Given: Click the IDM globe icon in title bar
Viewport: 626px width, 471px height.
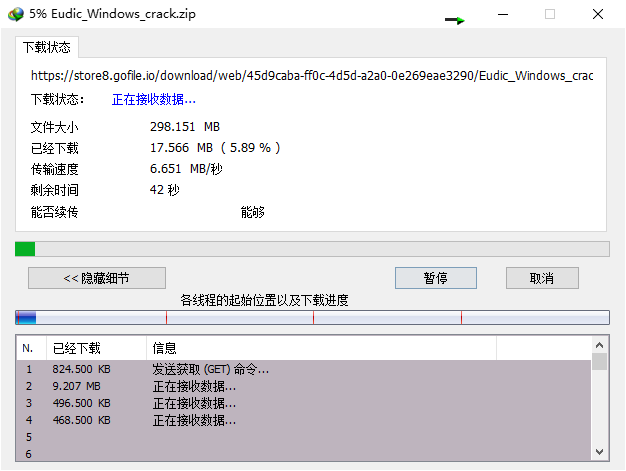Looking at the screenshot, I should click(x=16, y=14).
